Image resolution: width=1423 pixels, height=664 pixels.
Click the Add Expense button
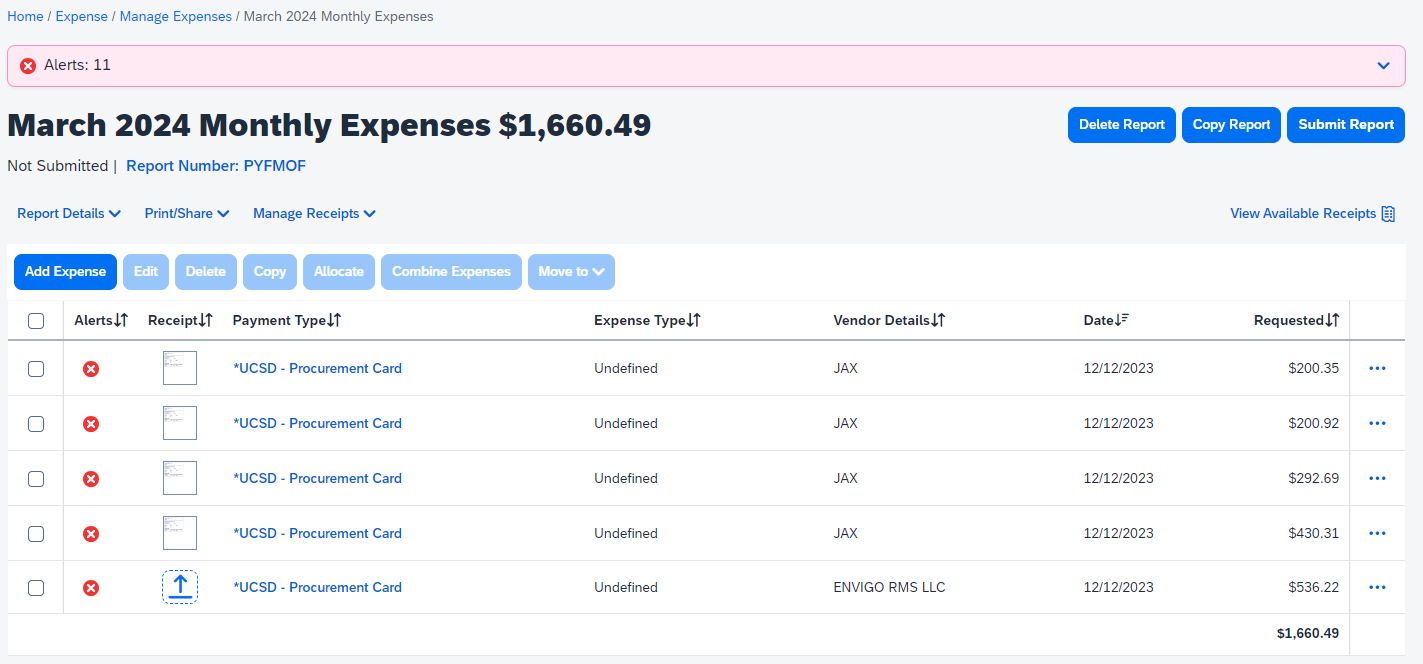(65, 272)
